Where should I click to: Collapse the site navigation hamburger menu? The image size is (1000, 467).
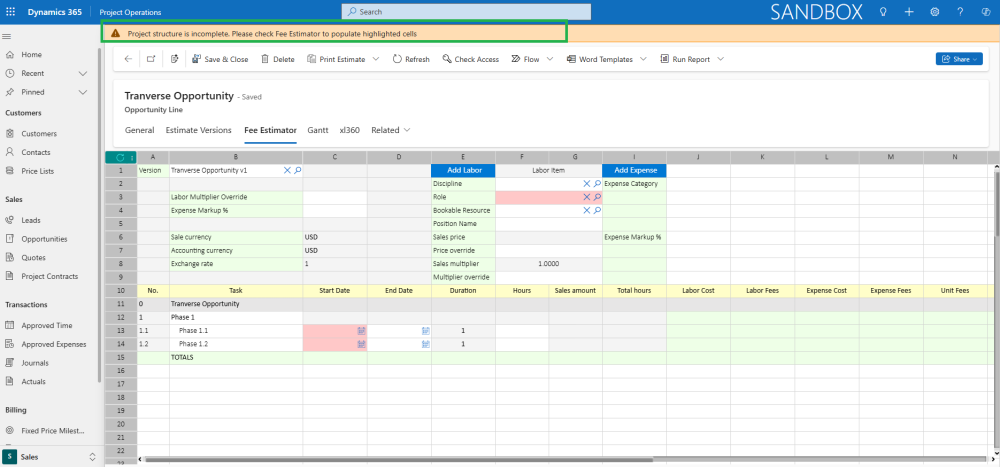coord(6,36)
